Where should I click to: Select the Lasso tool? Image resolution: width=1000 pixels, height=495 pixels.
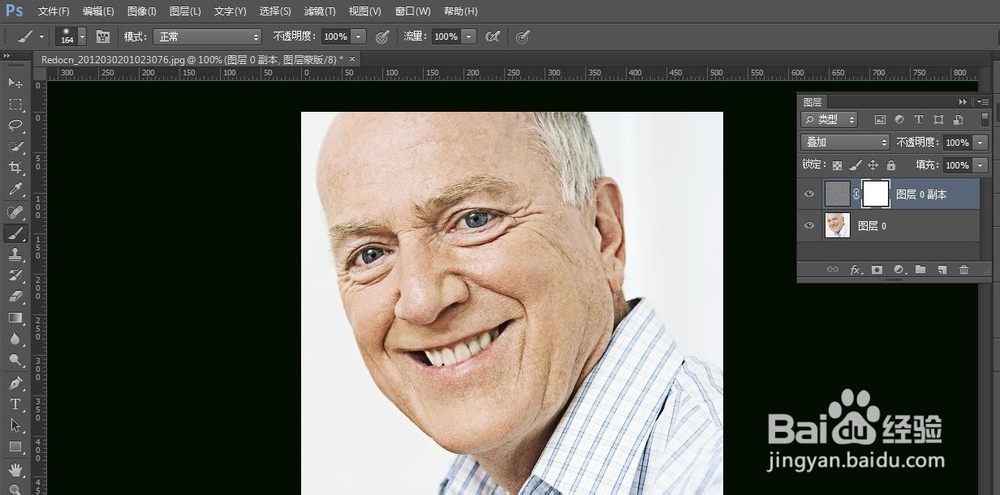(15, 125)
